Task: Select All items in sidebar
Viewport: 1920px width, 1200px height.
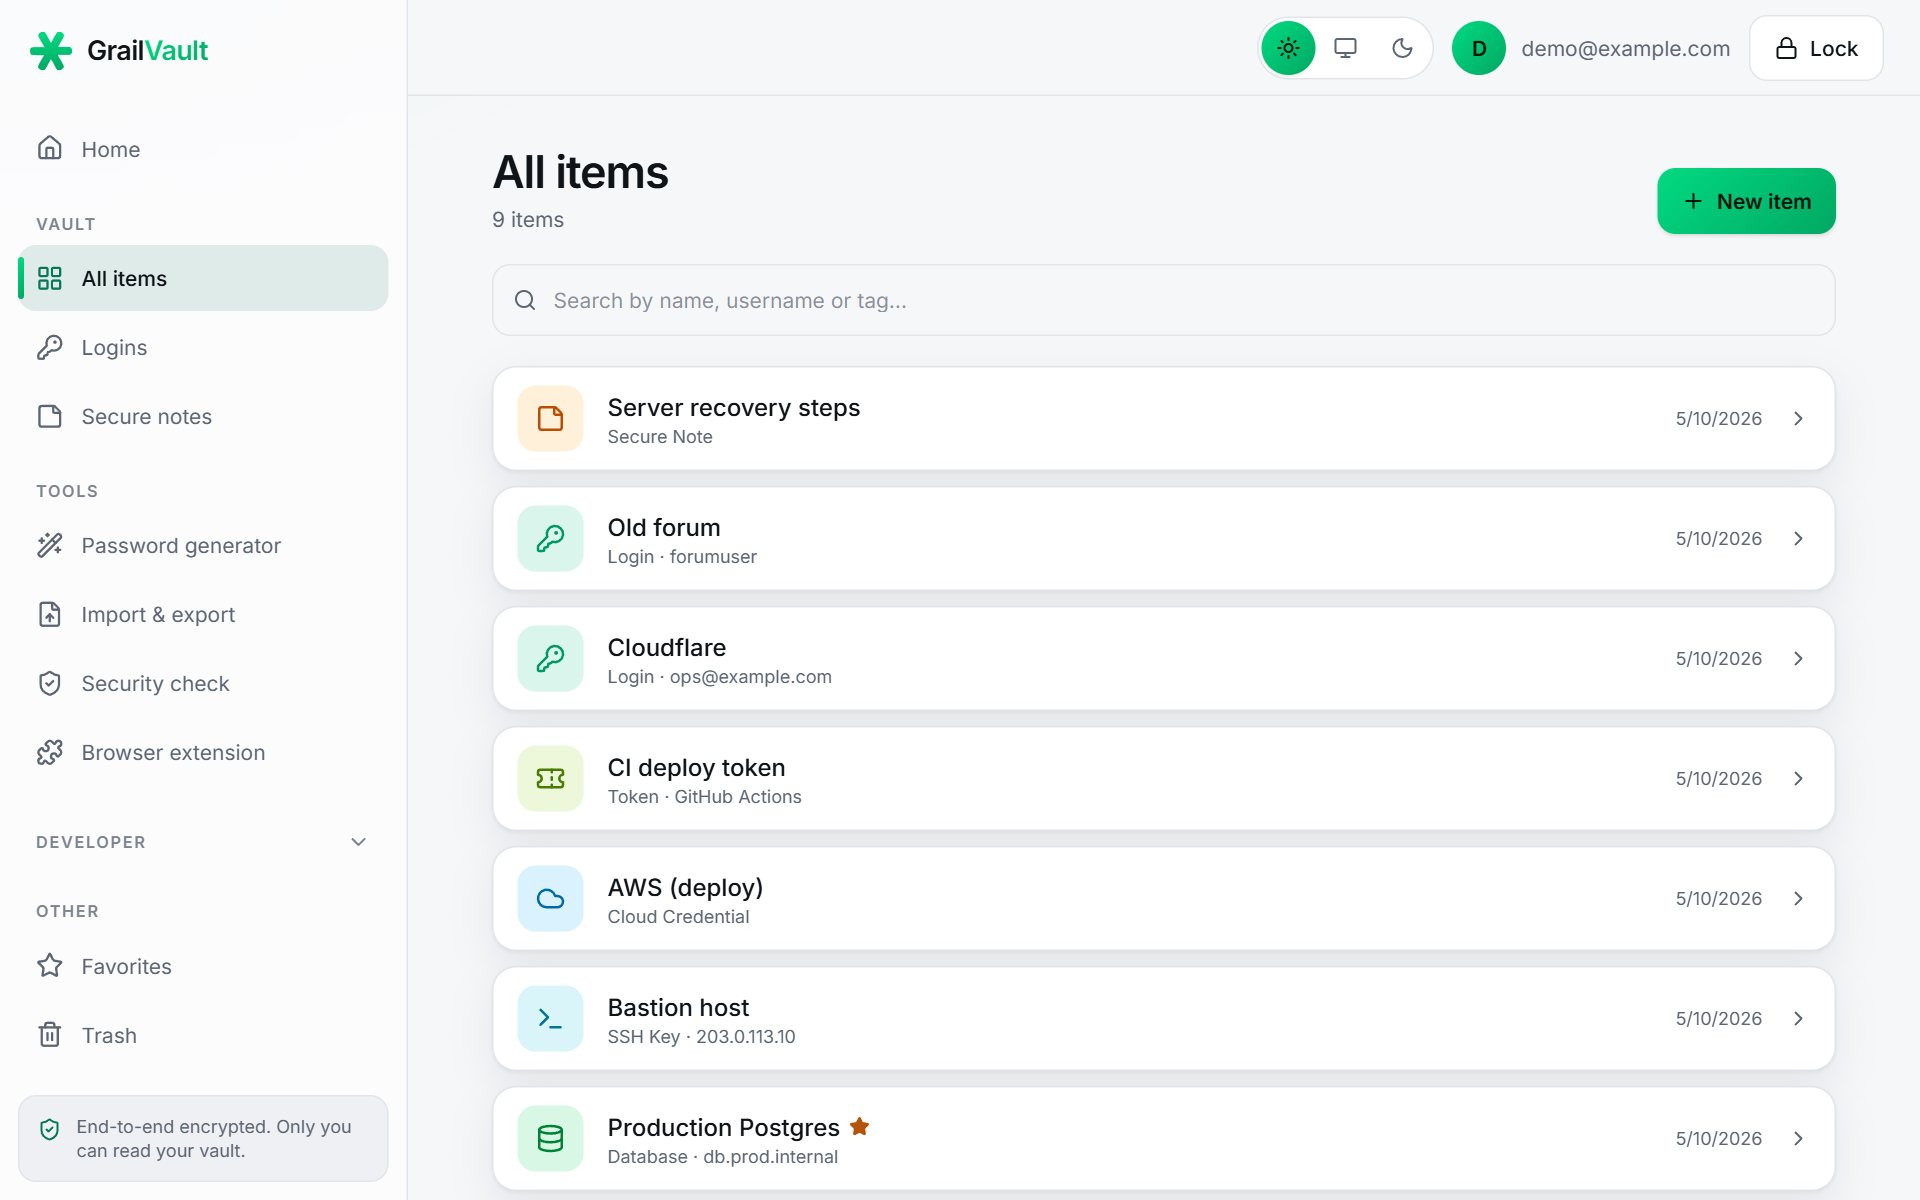Action: tap(203, 278)
